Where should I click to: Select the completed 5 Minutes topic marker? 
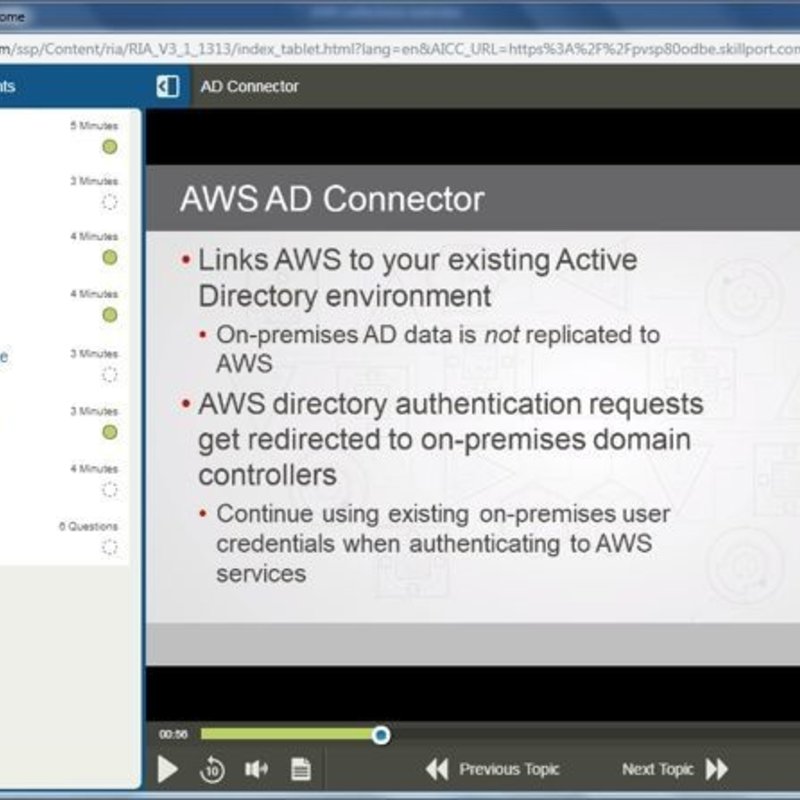coord(110,147)
